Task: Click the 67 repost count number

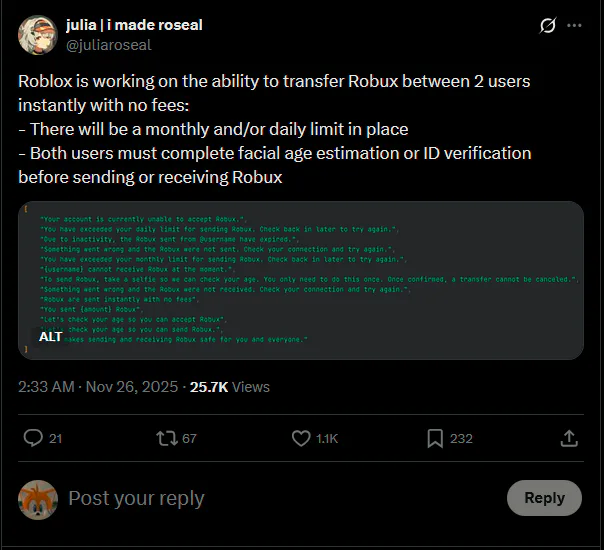Action: (x=189, y=439)
